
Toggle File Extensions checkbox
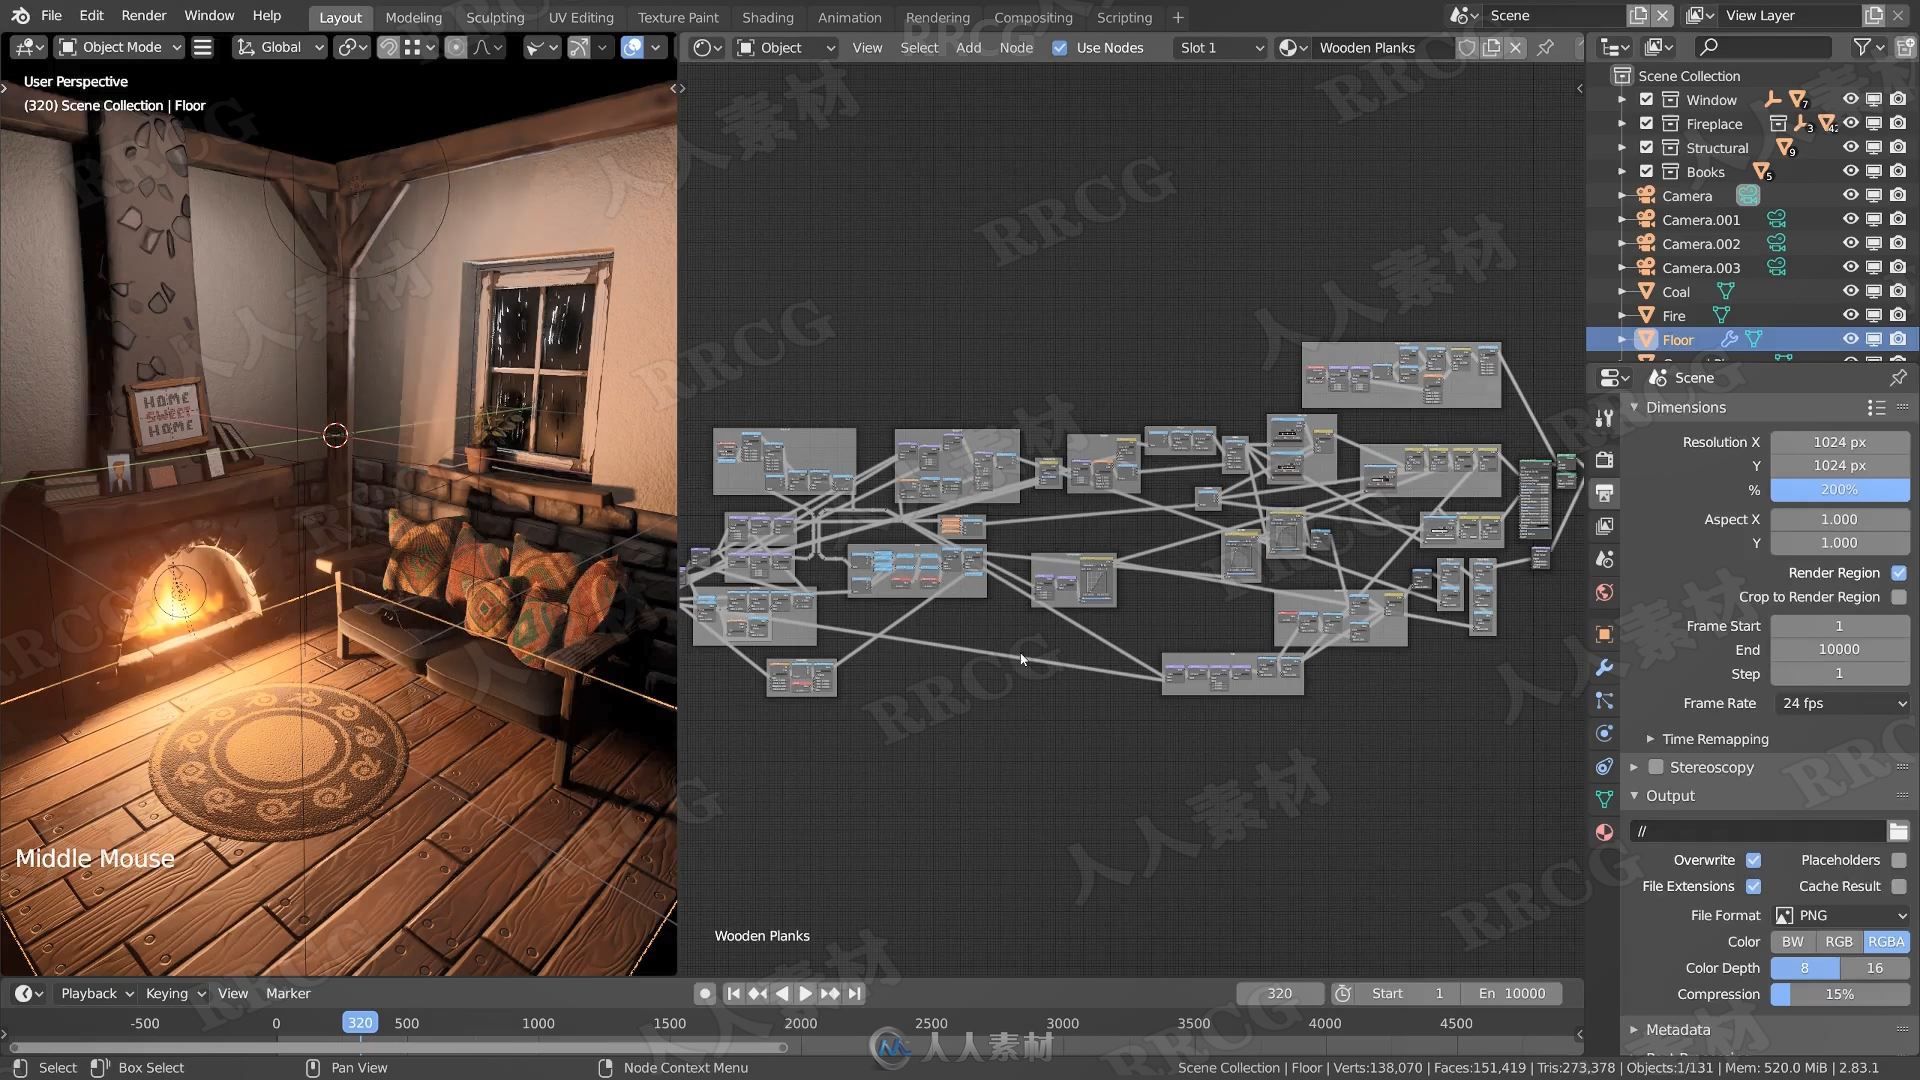pos(1753,886)
